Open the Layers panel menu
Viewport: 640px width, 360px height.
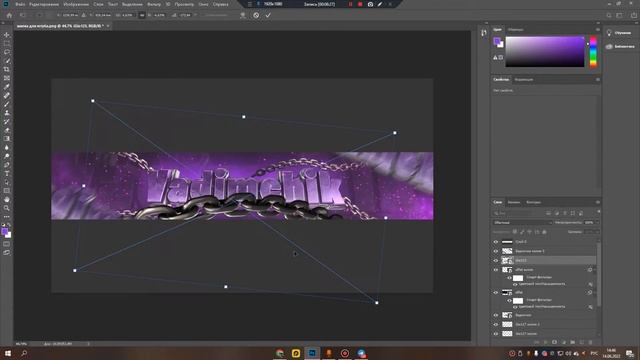click(598, 202)
